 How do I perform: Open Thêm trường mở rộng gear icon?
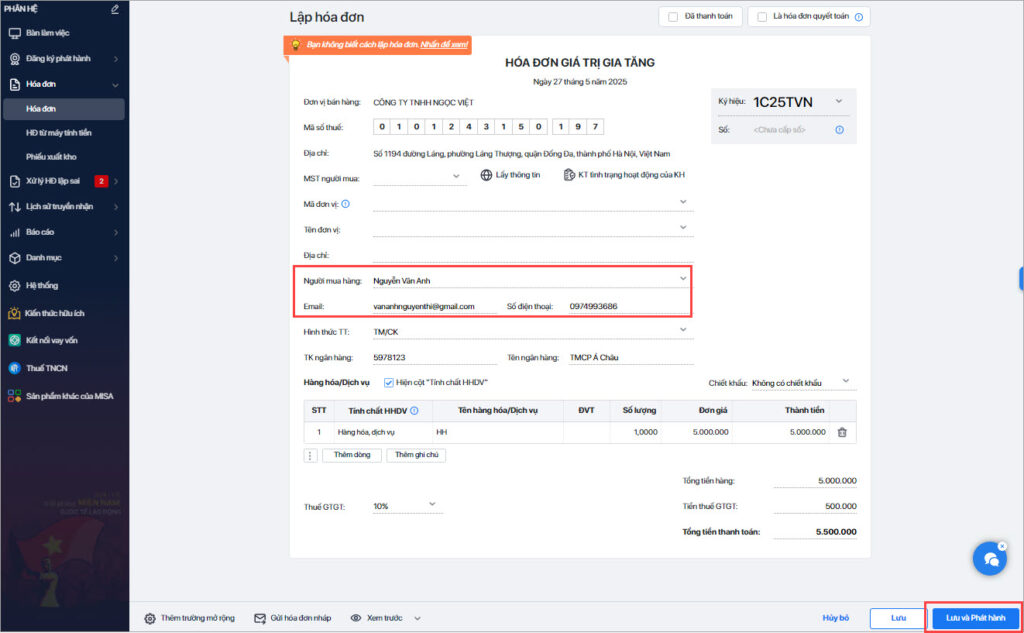[150, 618]
